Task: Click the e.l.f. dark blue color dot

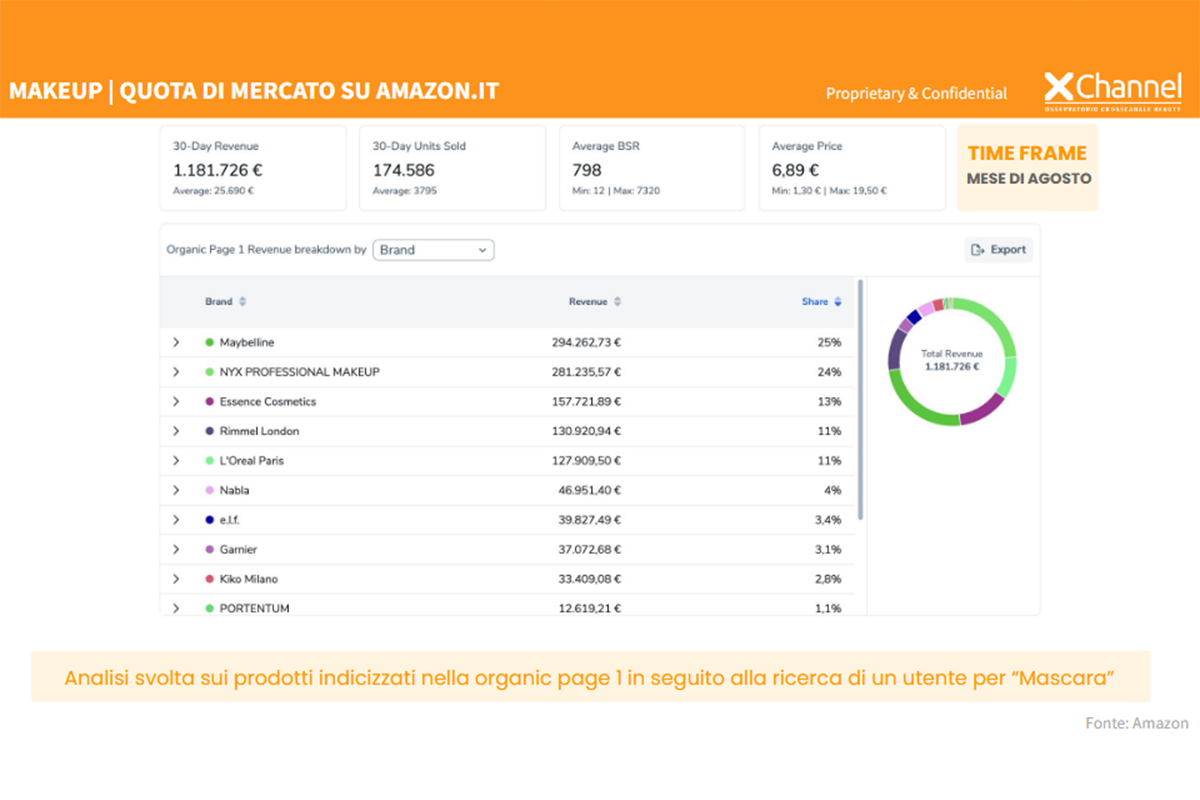Action: [209, 520]
